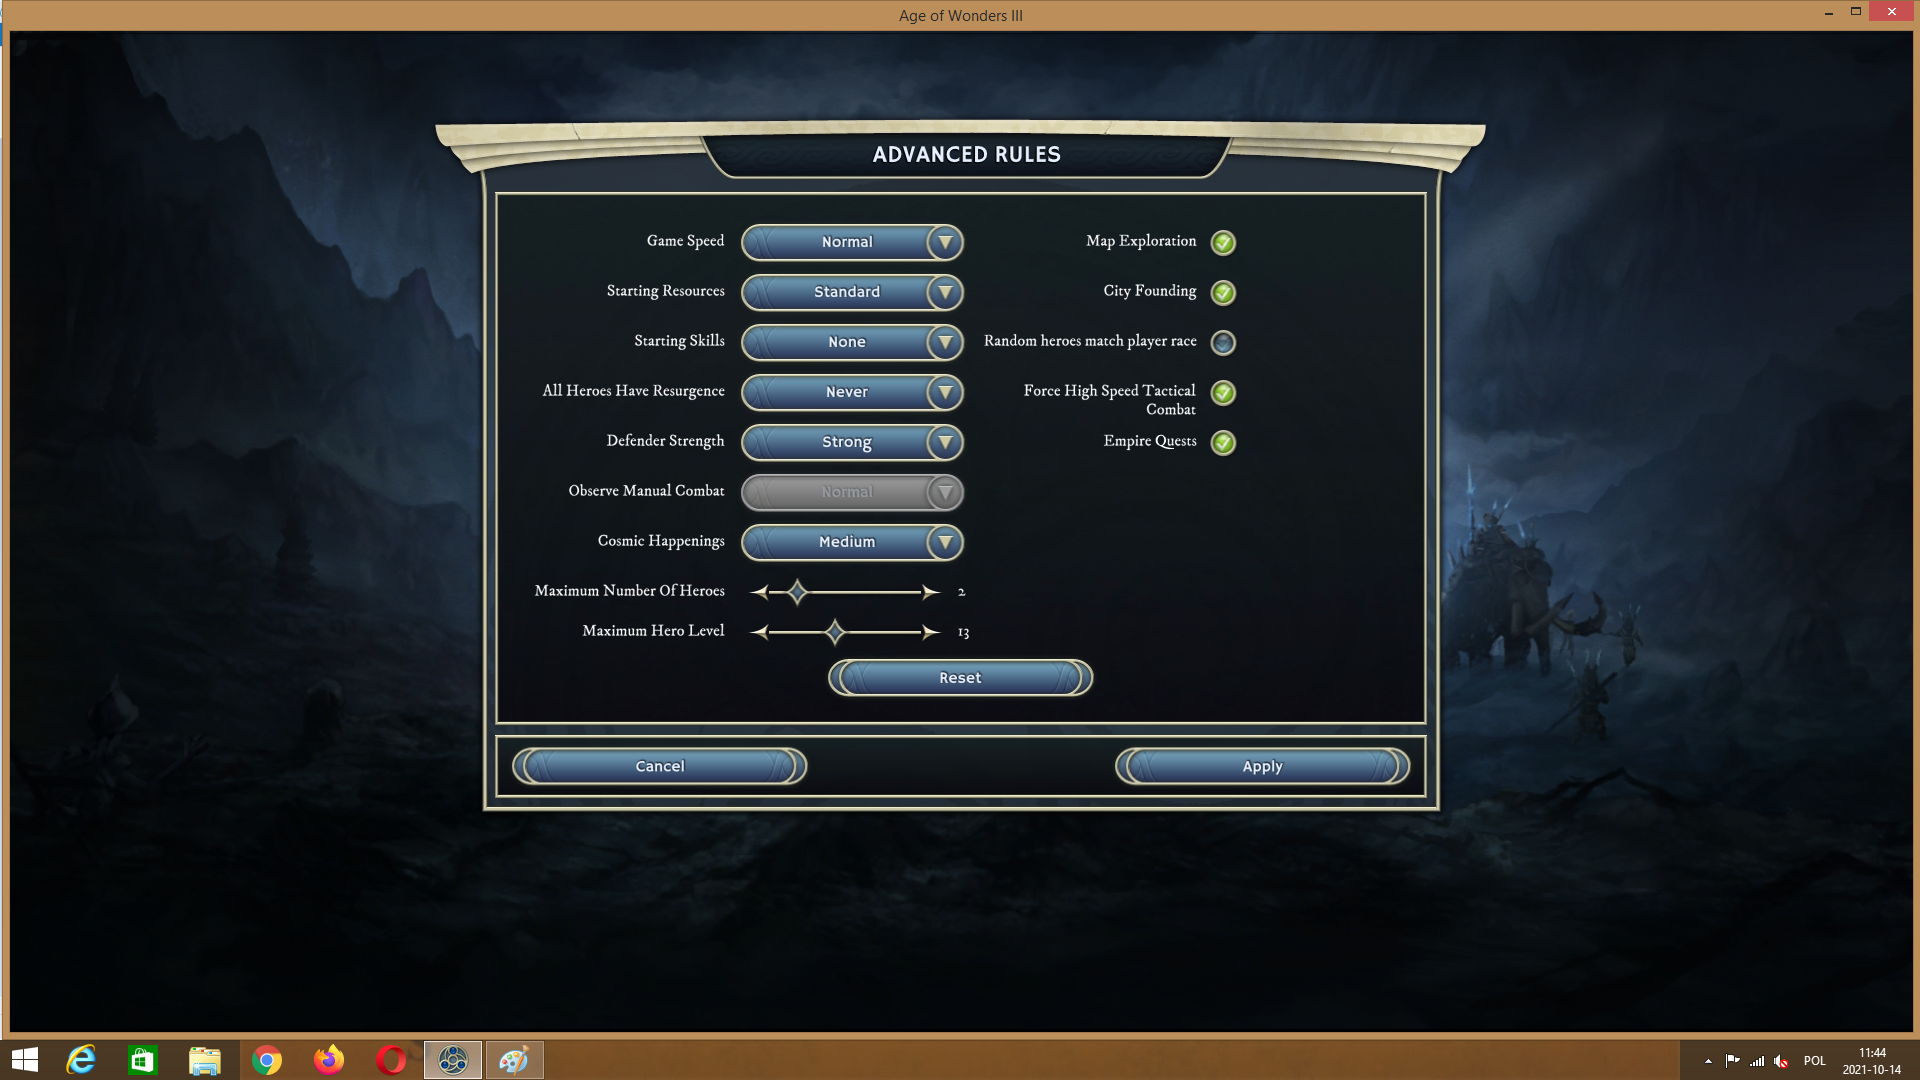This screenshot has height=1080, width=1920.
Task: Click the Maximum Hero Level value 13
Action: 963,632
